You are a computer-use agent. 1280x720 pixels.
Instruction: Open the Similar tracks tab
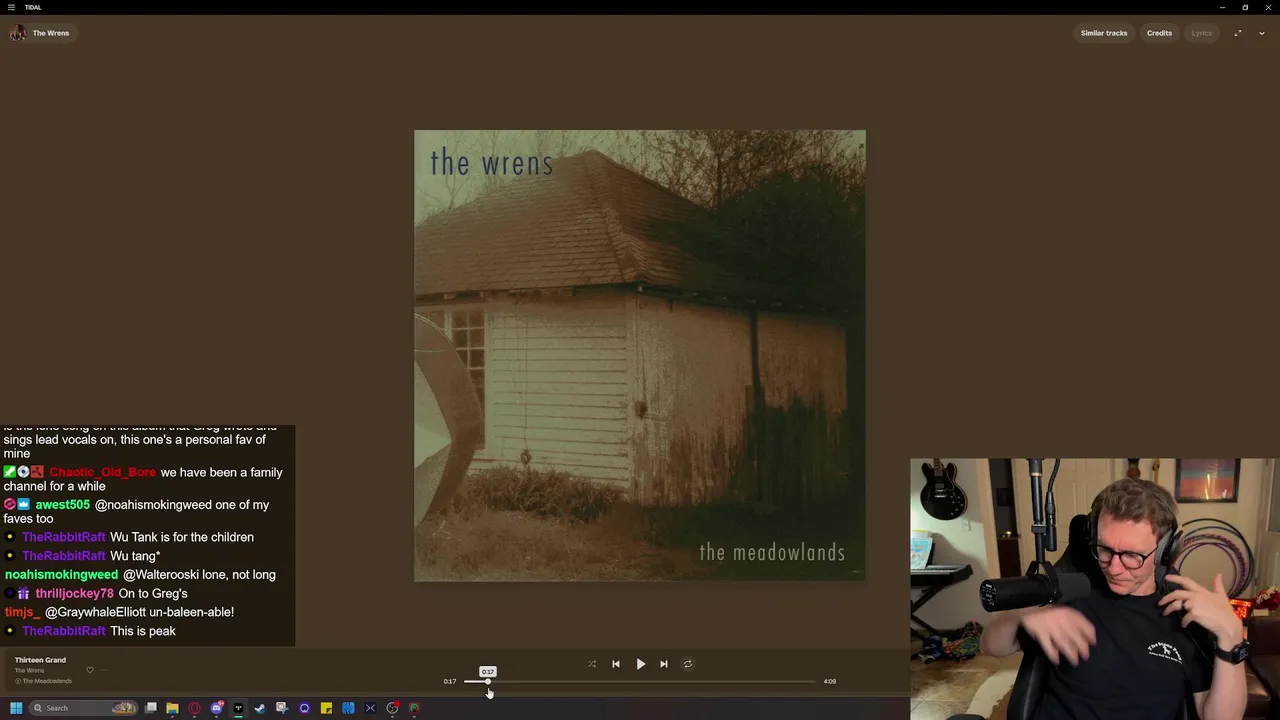[1103, 33]
